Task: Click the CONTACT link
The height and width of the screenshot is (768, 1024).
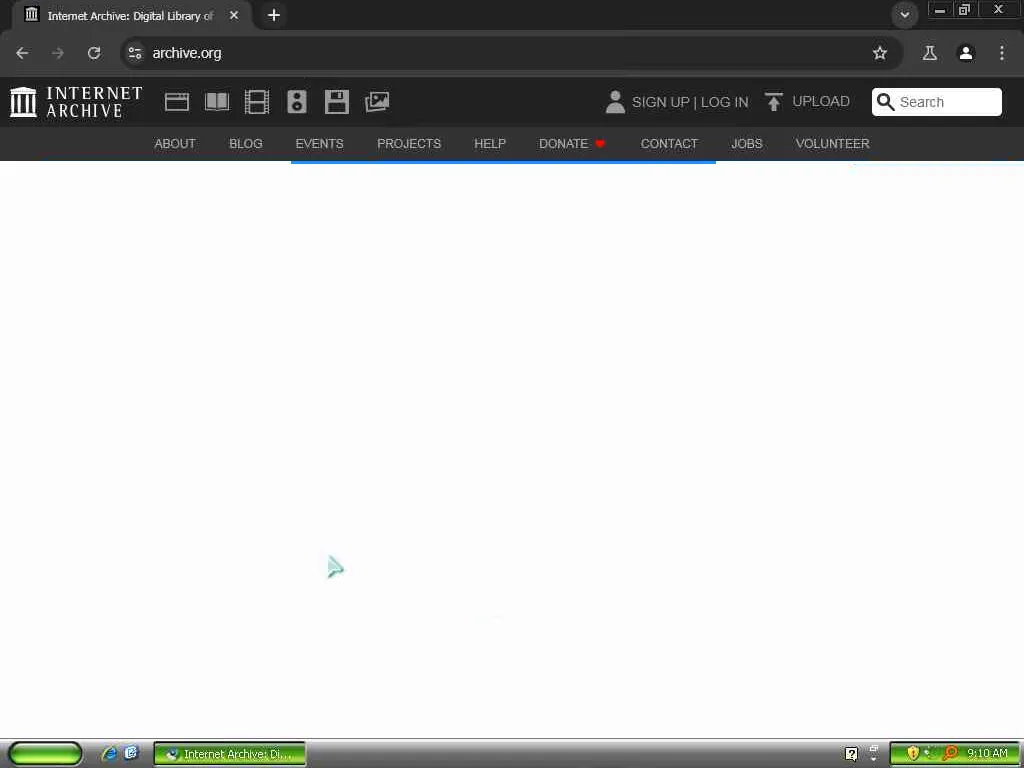Action: (x=669, y=144)
